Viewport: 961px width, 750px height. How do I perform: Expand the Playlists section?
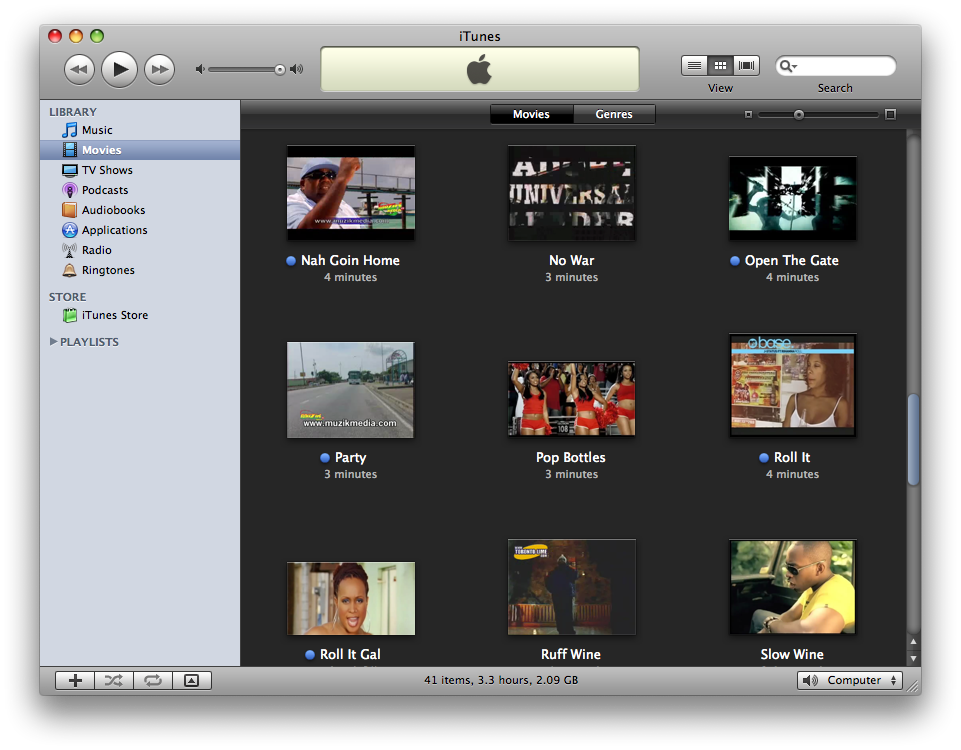(x=54, y=342)
